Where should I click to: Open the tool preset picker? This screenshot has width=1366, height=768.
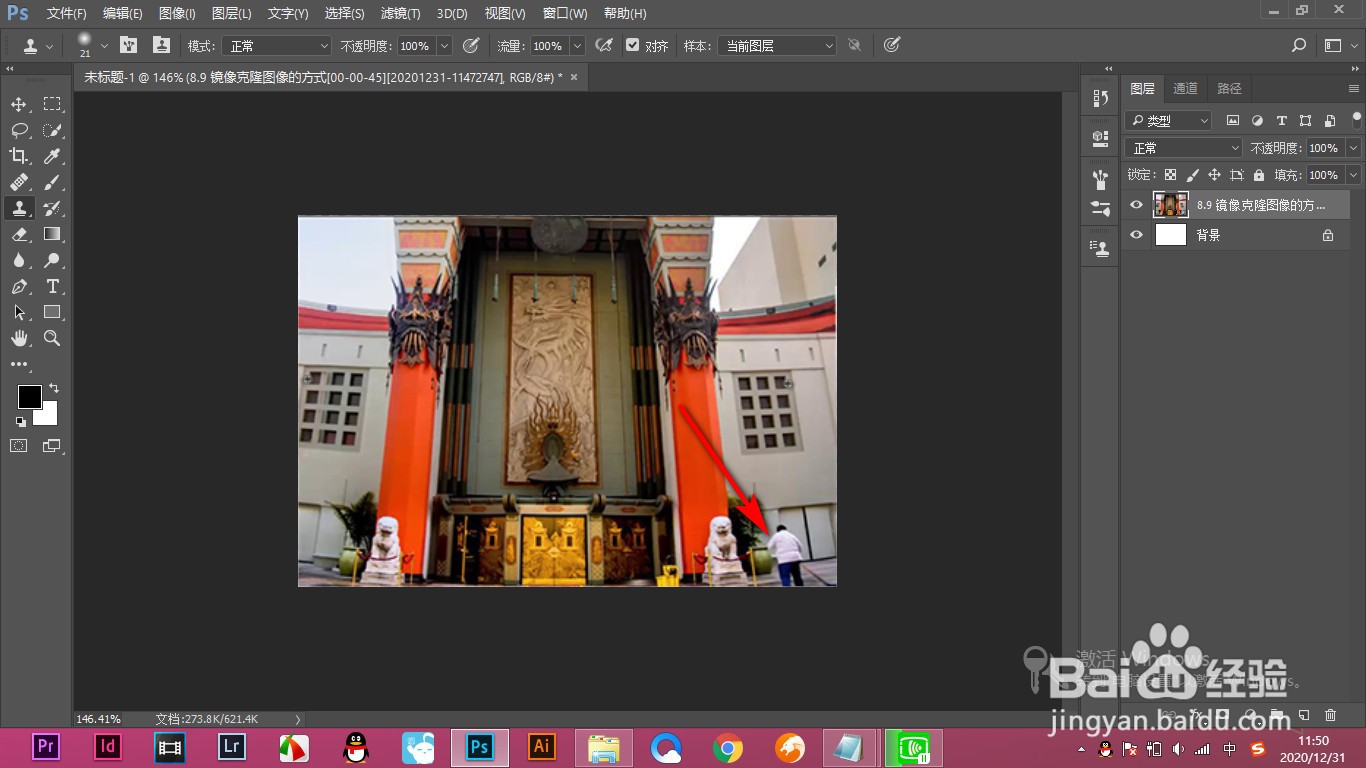tap(37, 45)
